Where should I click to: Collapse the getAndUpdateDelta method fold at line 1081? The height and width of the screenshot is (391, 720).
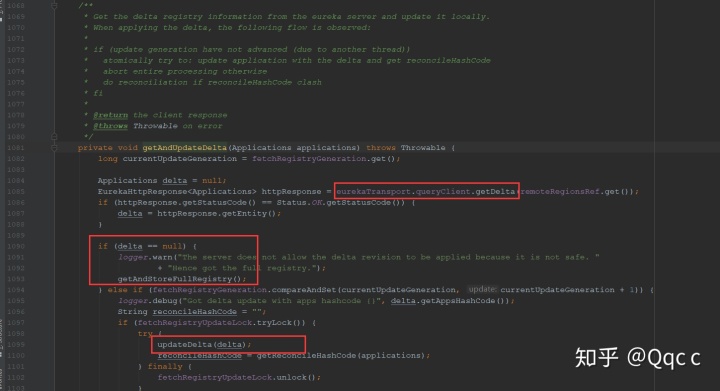pyautogui.click(x=54, y=147)
